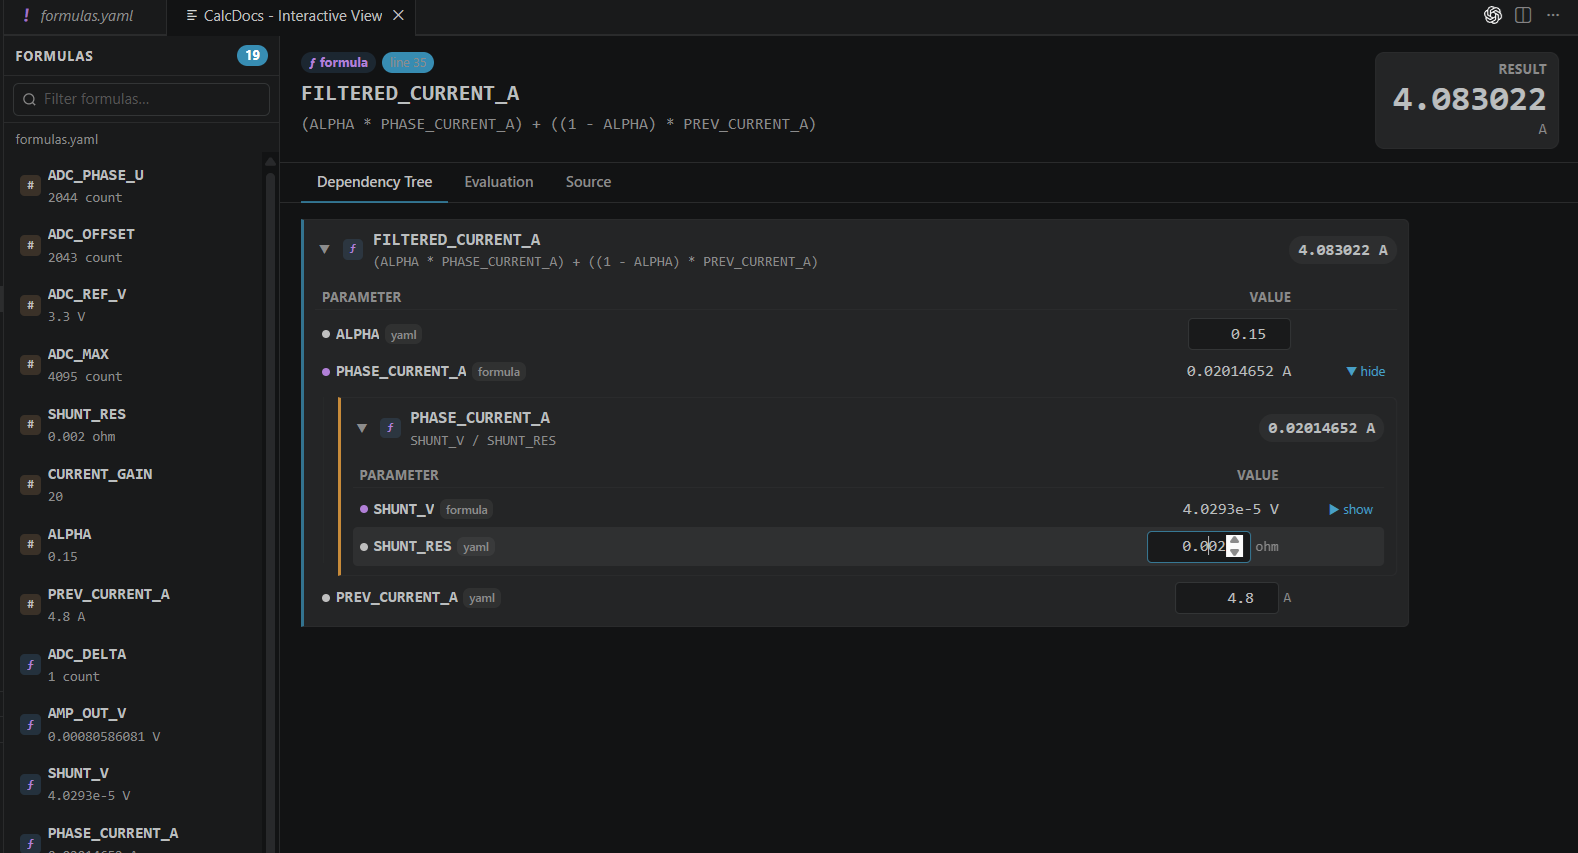Click the yaml tag next to ALPHA
1578x853 pixels.
click(x=403, y=334)
